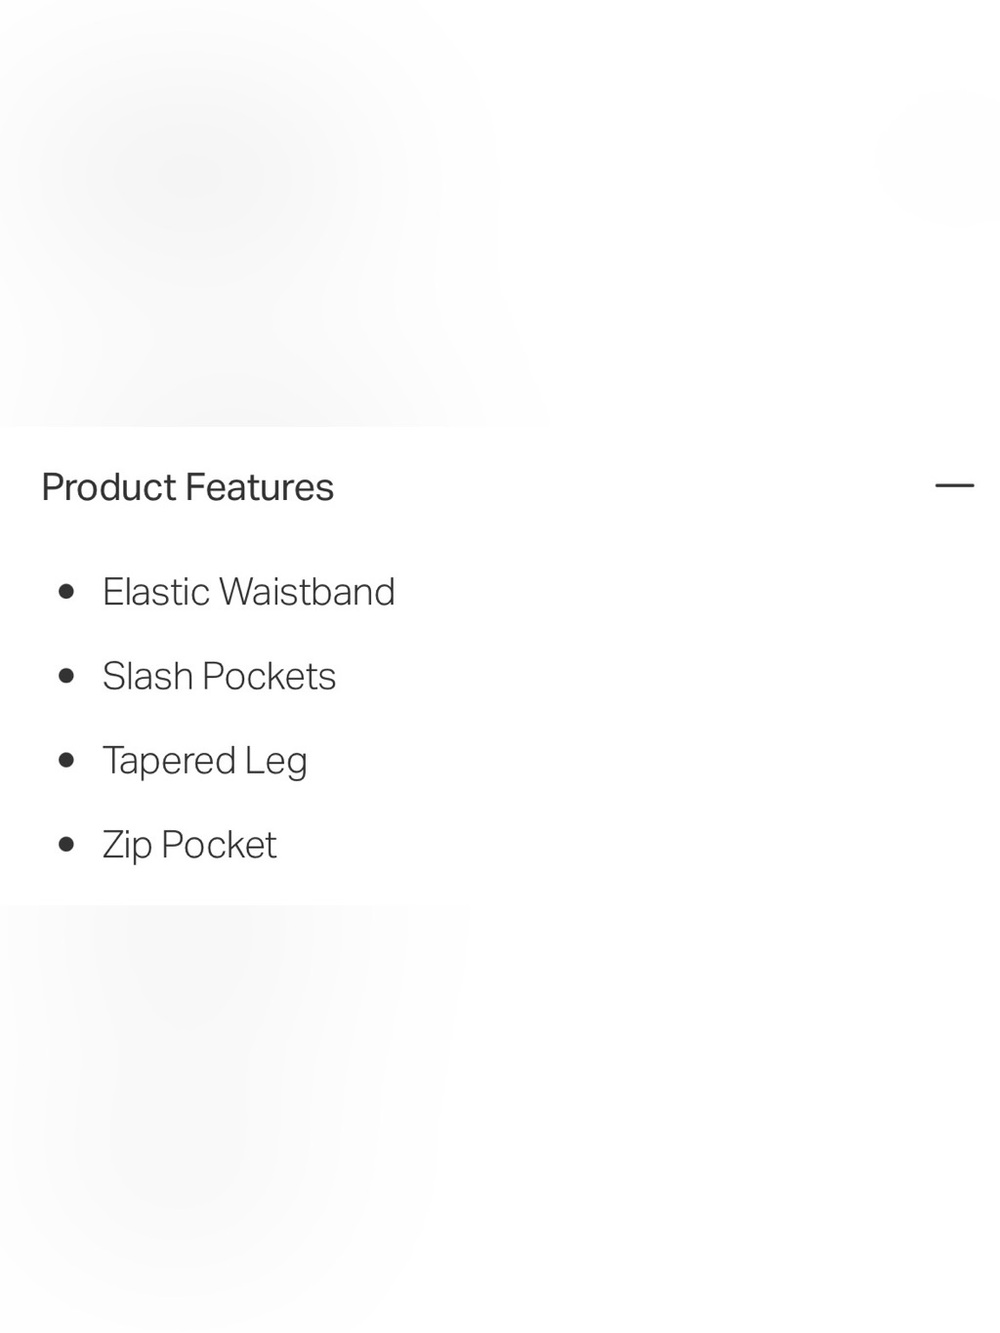Click the blurred area below Zip Pocket
The image size is (1000, 1333).
click(x=500, y=1119)
